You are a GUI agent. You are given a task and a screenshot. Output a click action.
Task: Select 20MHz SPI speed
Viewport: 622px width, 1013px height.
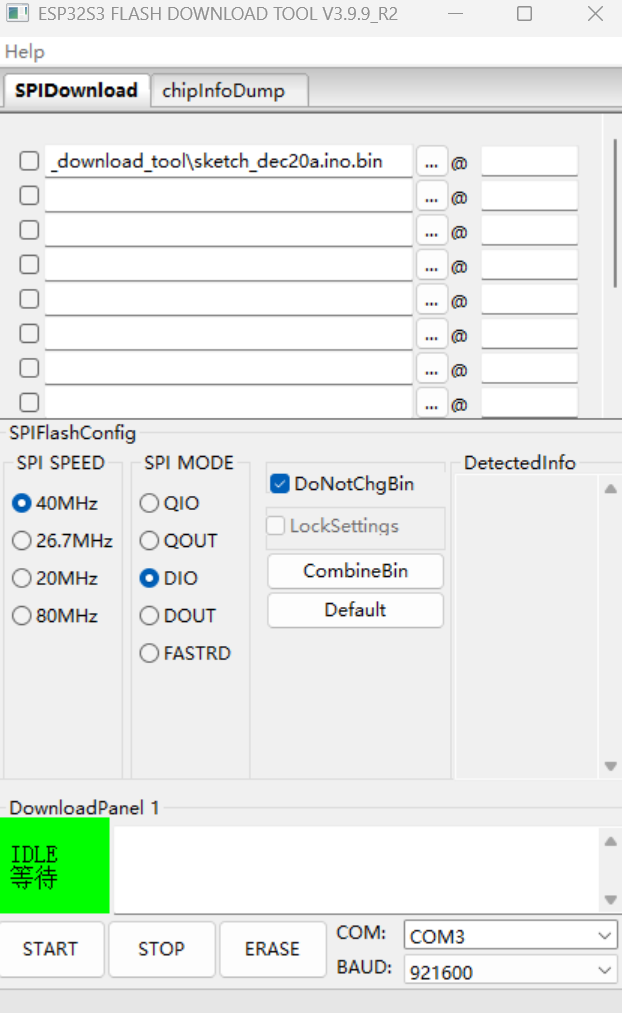(56, 578)
